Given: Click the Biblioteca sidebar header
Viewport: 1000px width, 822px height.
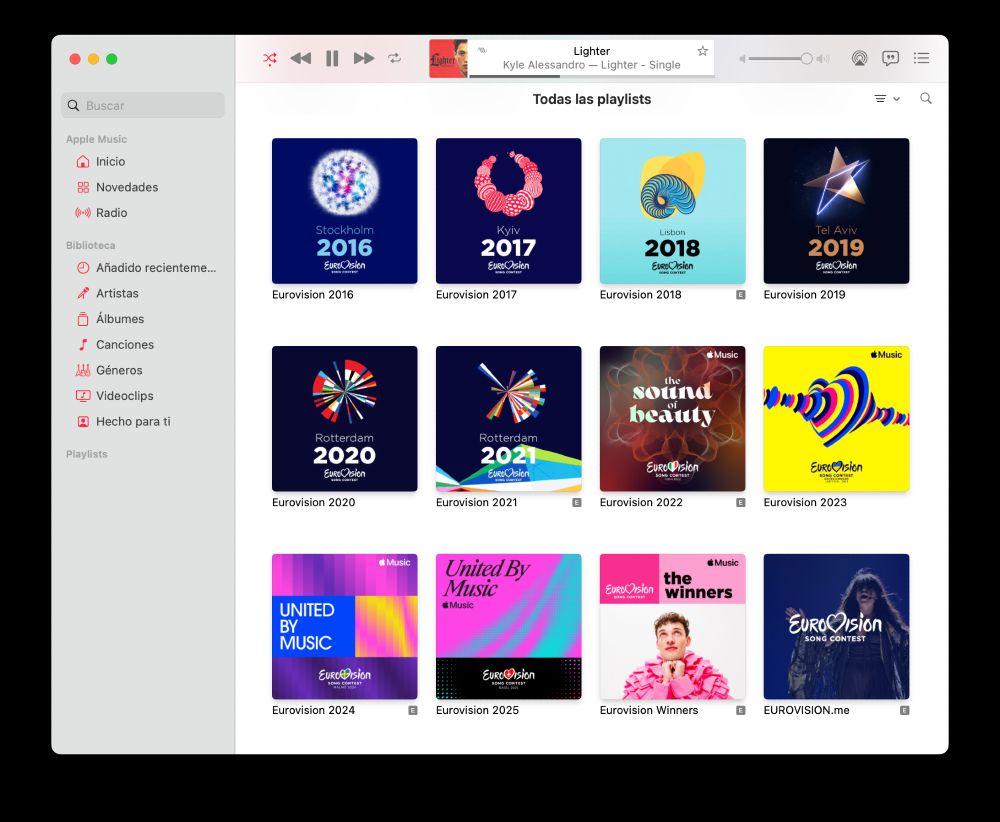Looking at the screenshot, I should pyautogui.click(x=91, y=246).
